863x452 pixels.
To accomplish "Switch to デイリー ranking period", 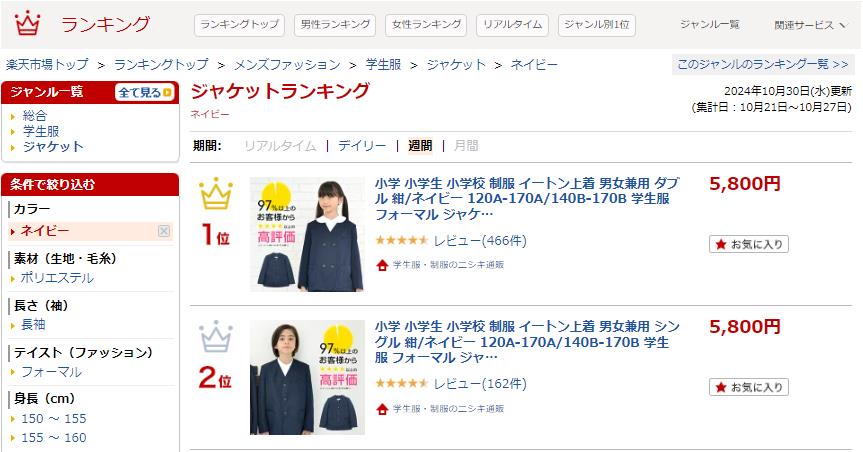I will coord(362,146).
